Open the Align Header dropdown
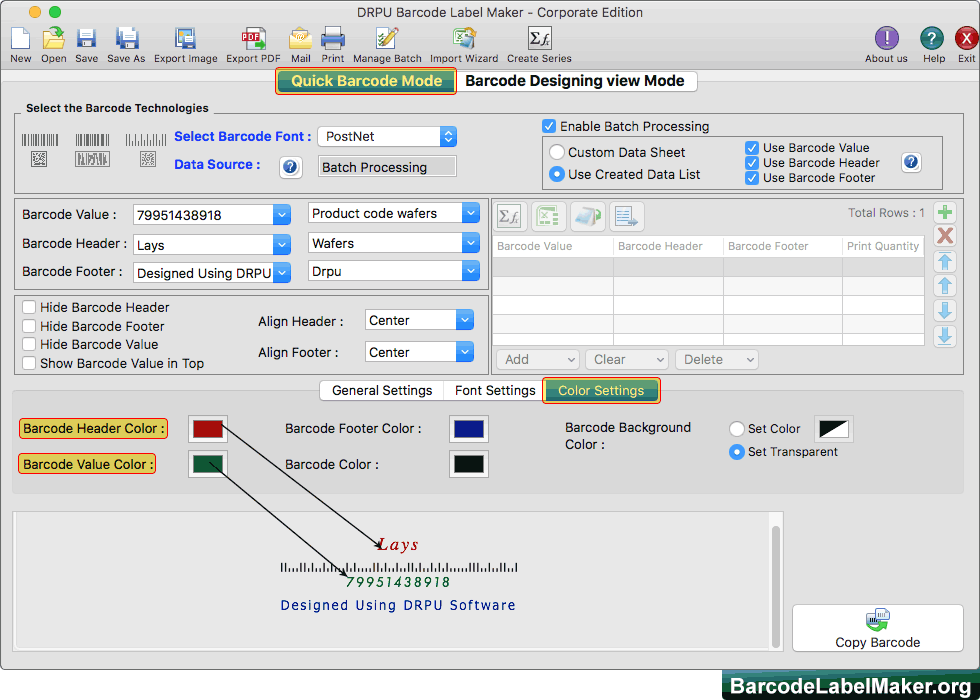 [464, 321]
